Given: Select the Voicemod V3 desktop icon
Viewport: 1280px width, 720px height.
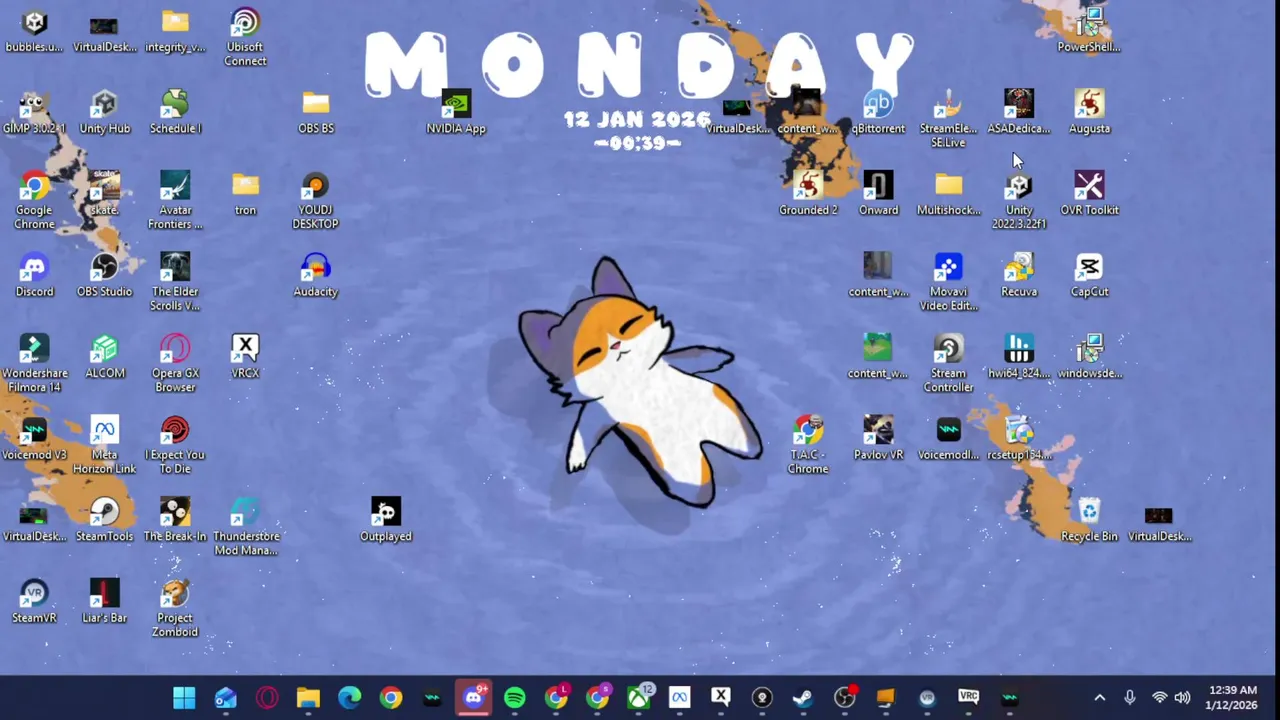Looking at the screenshot, I should (x=34, y=439).
